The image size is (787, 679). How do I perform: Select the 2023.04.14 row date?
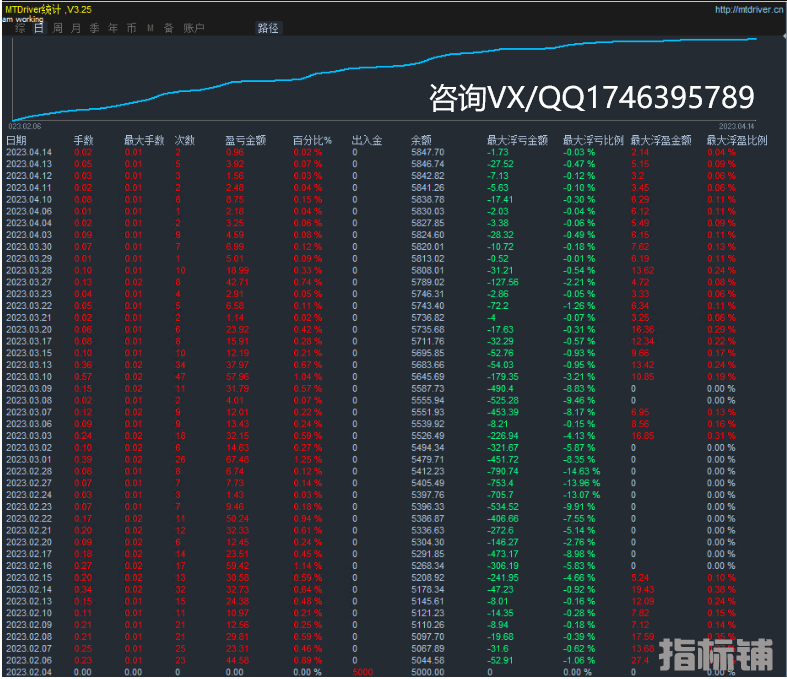tap(28, 152)
